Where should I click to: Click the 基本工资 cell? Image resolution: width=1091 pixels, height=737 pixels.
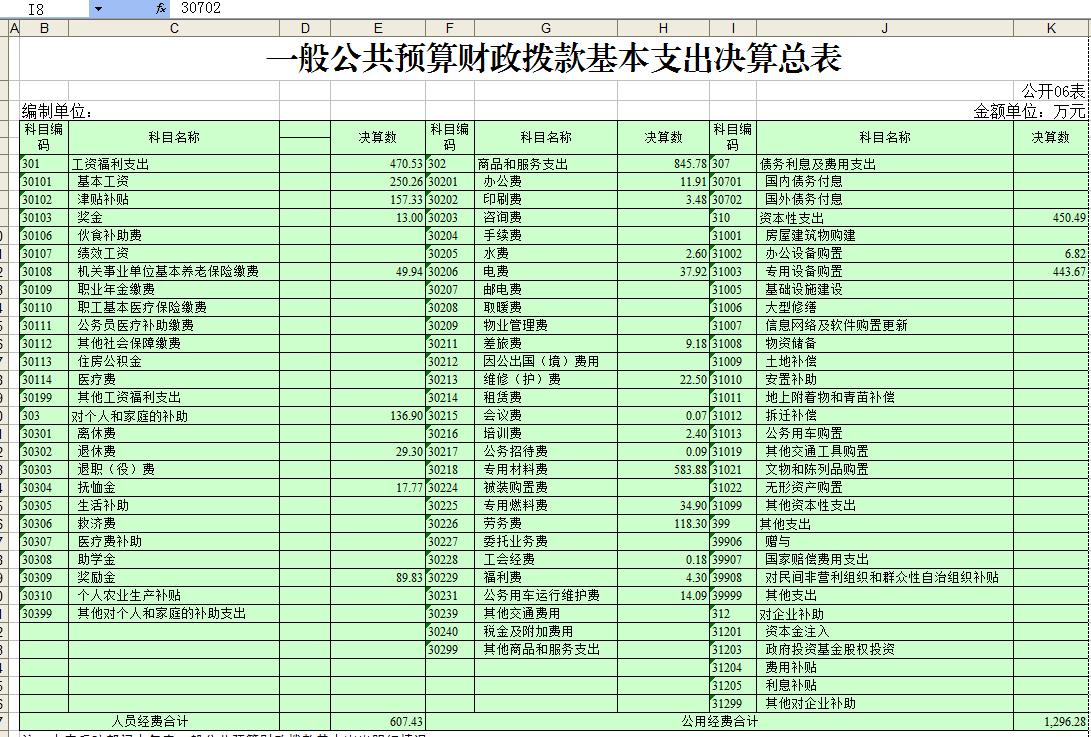[174, 182]
